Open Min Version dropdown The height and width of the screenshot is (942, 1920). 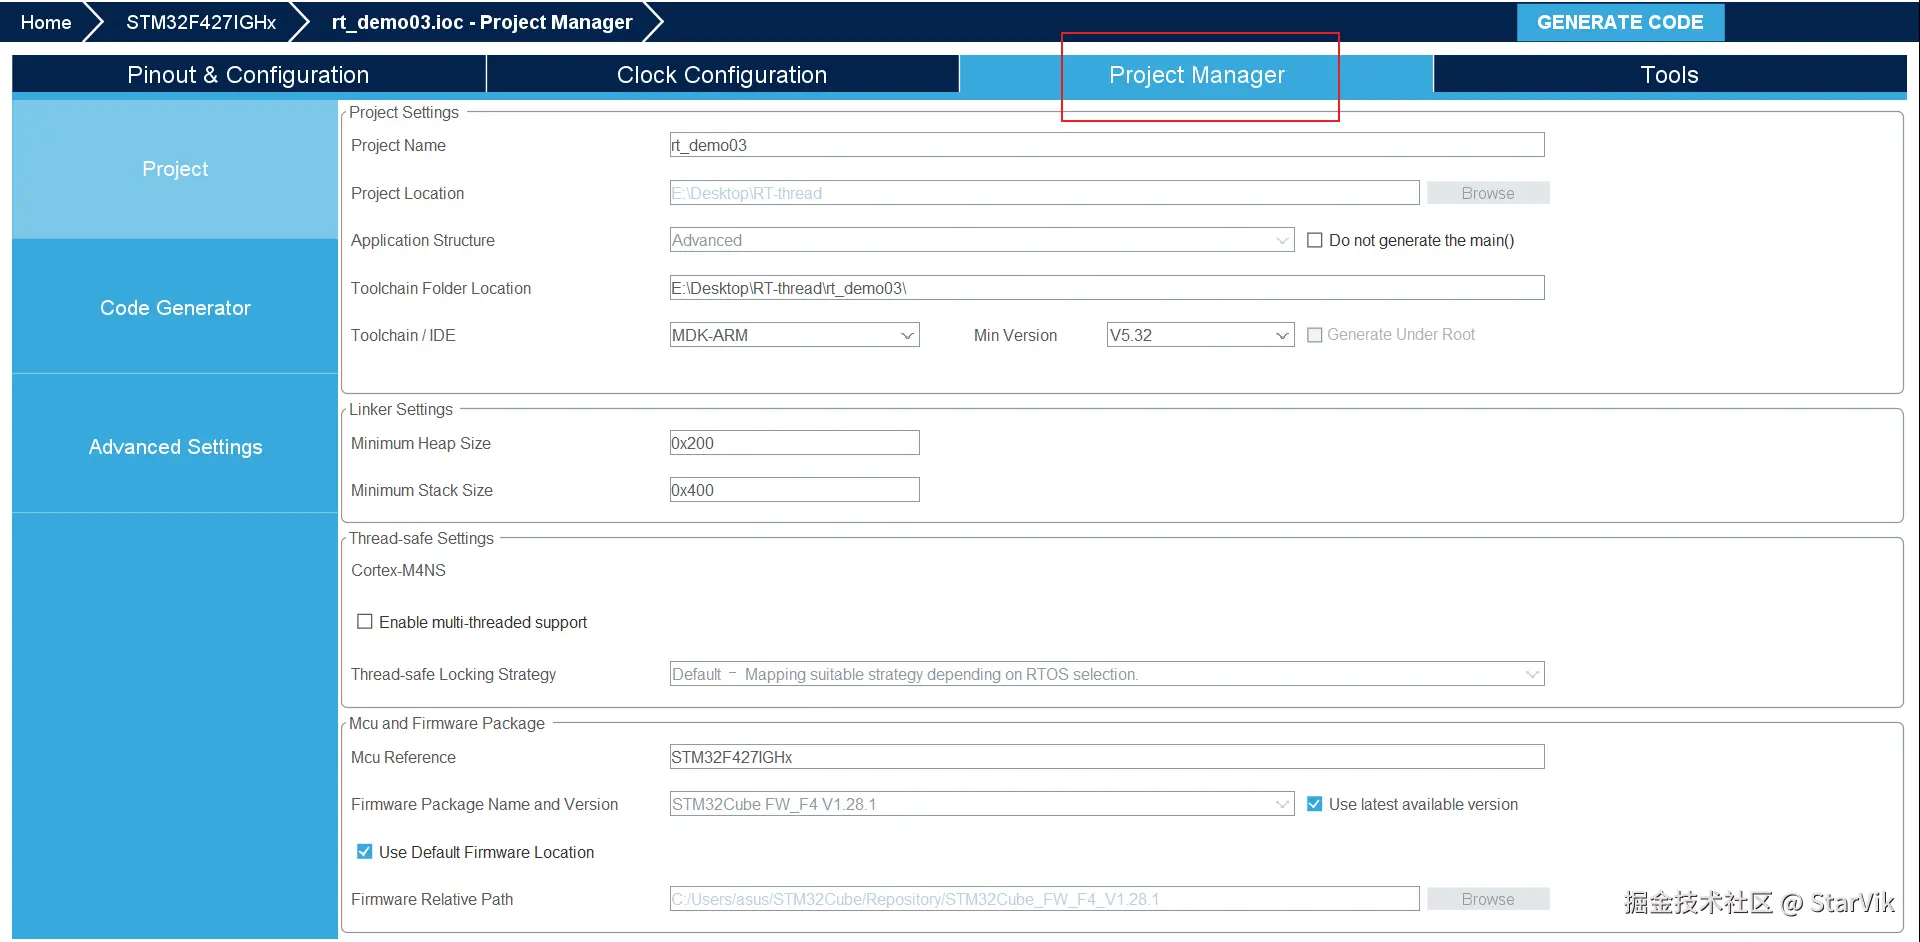(x=1200, y=335)
